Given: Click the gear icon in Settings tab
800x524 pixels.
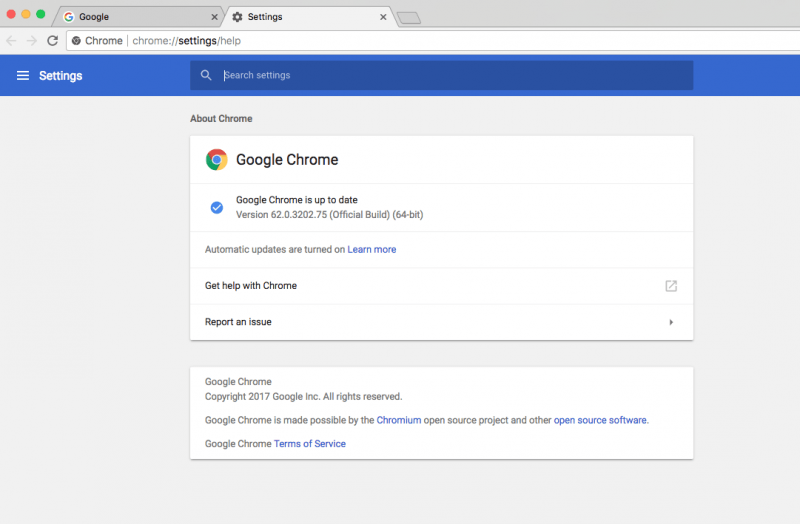Looking at the screenshot, I should click(x=237, y=17).
